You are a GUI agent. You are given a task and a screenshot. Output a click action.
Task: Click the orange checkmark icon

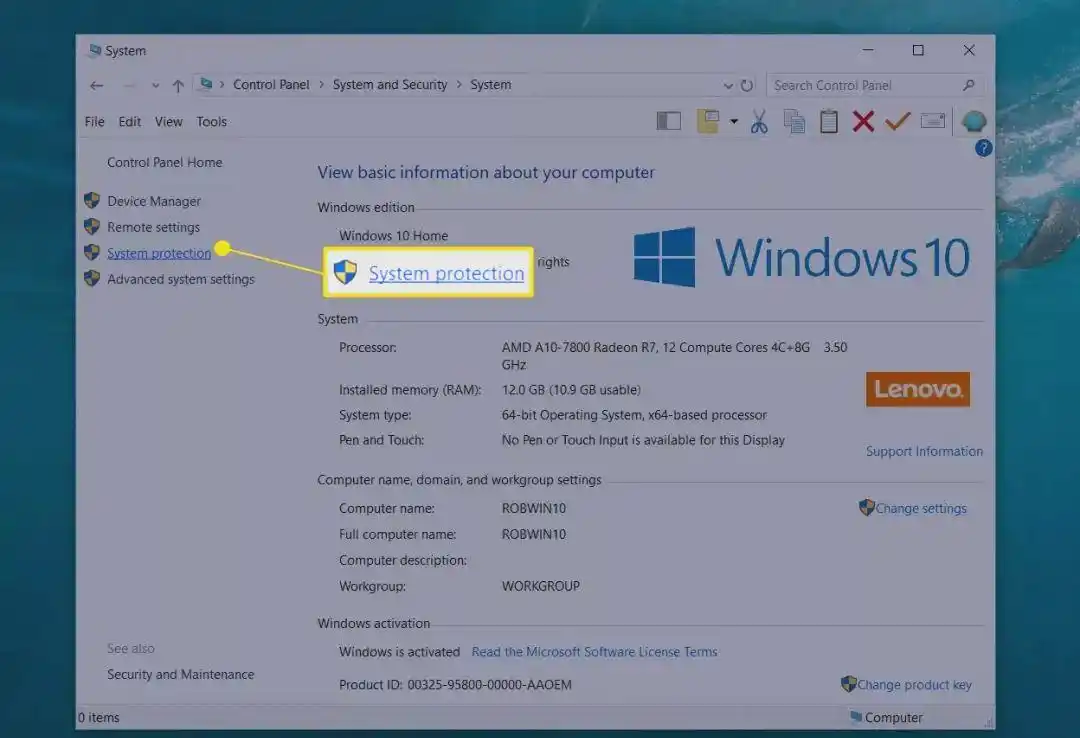[x=897, y=121]
